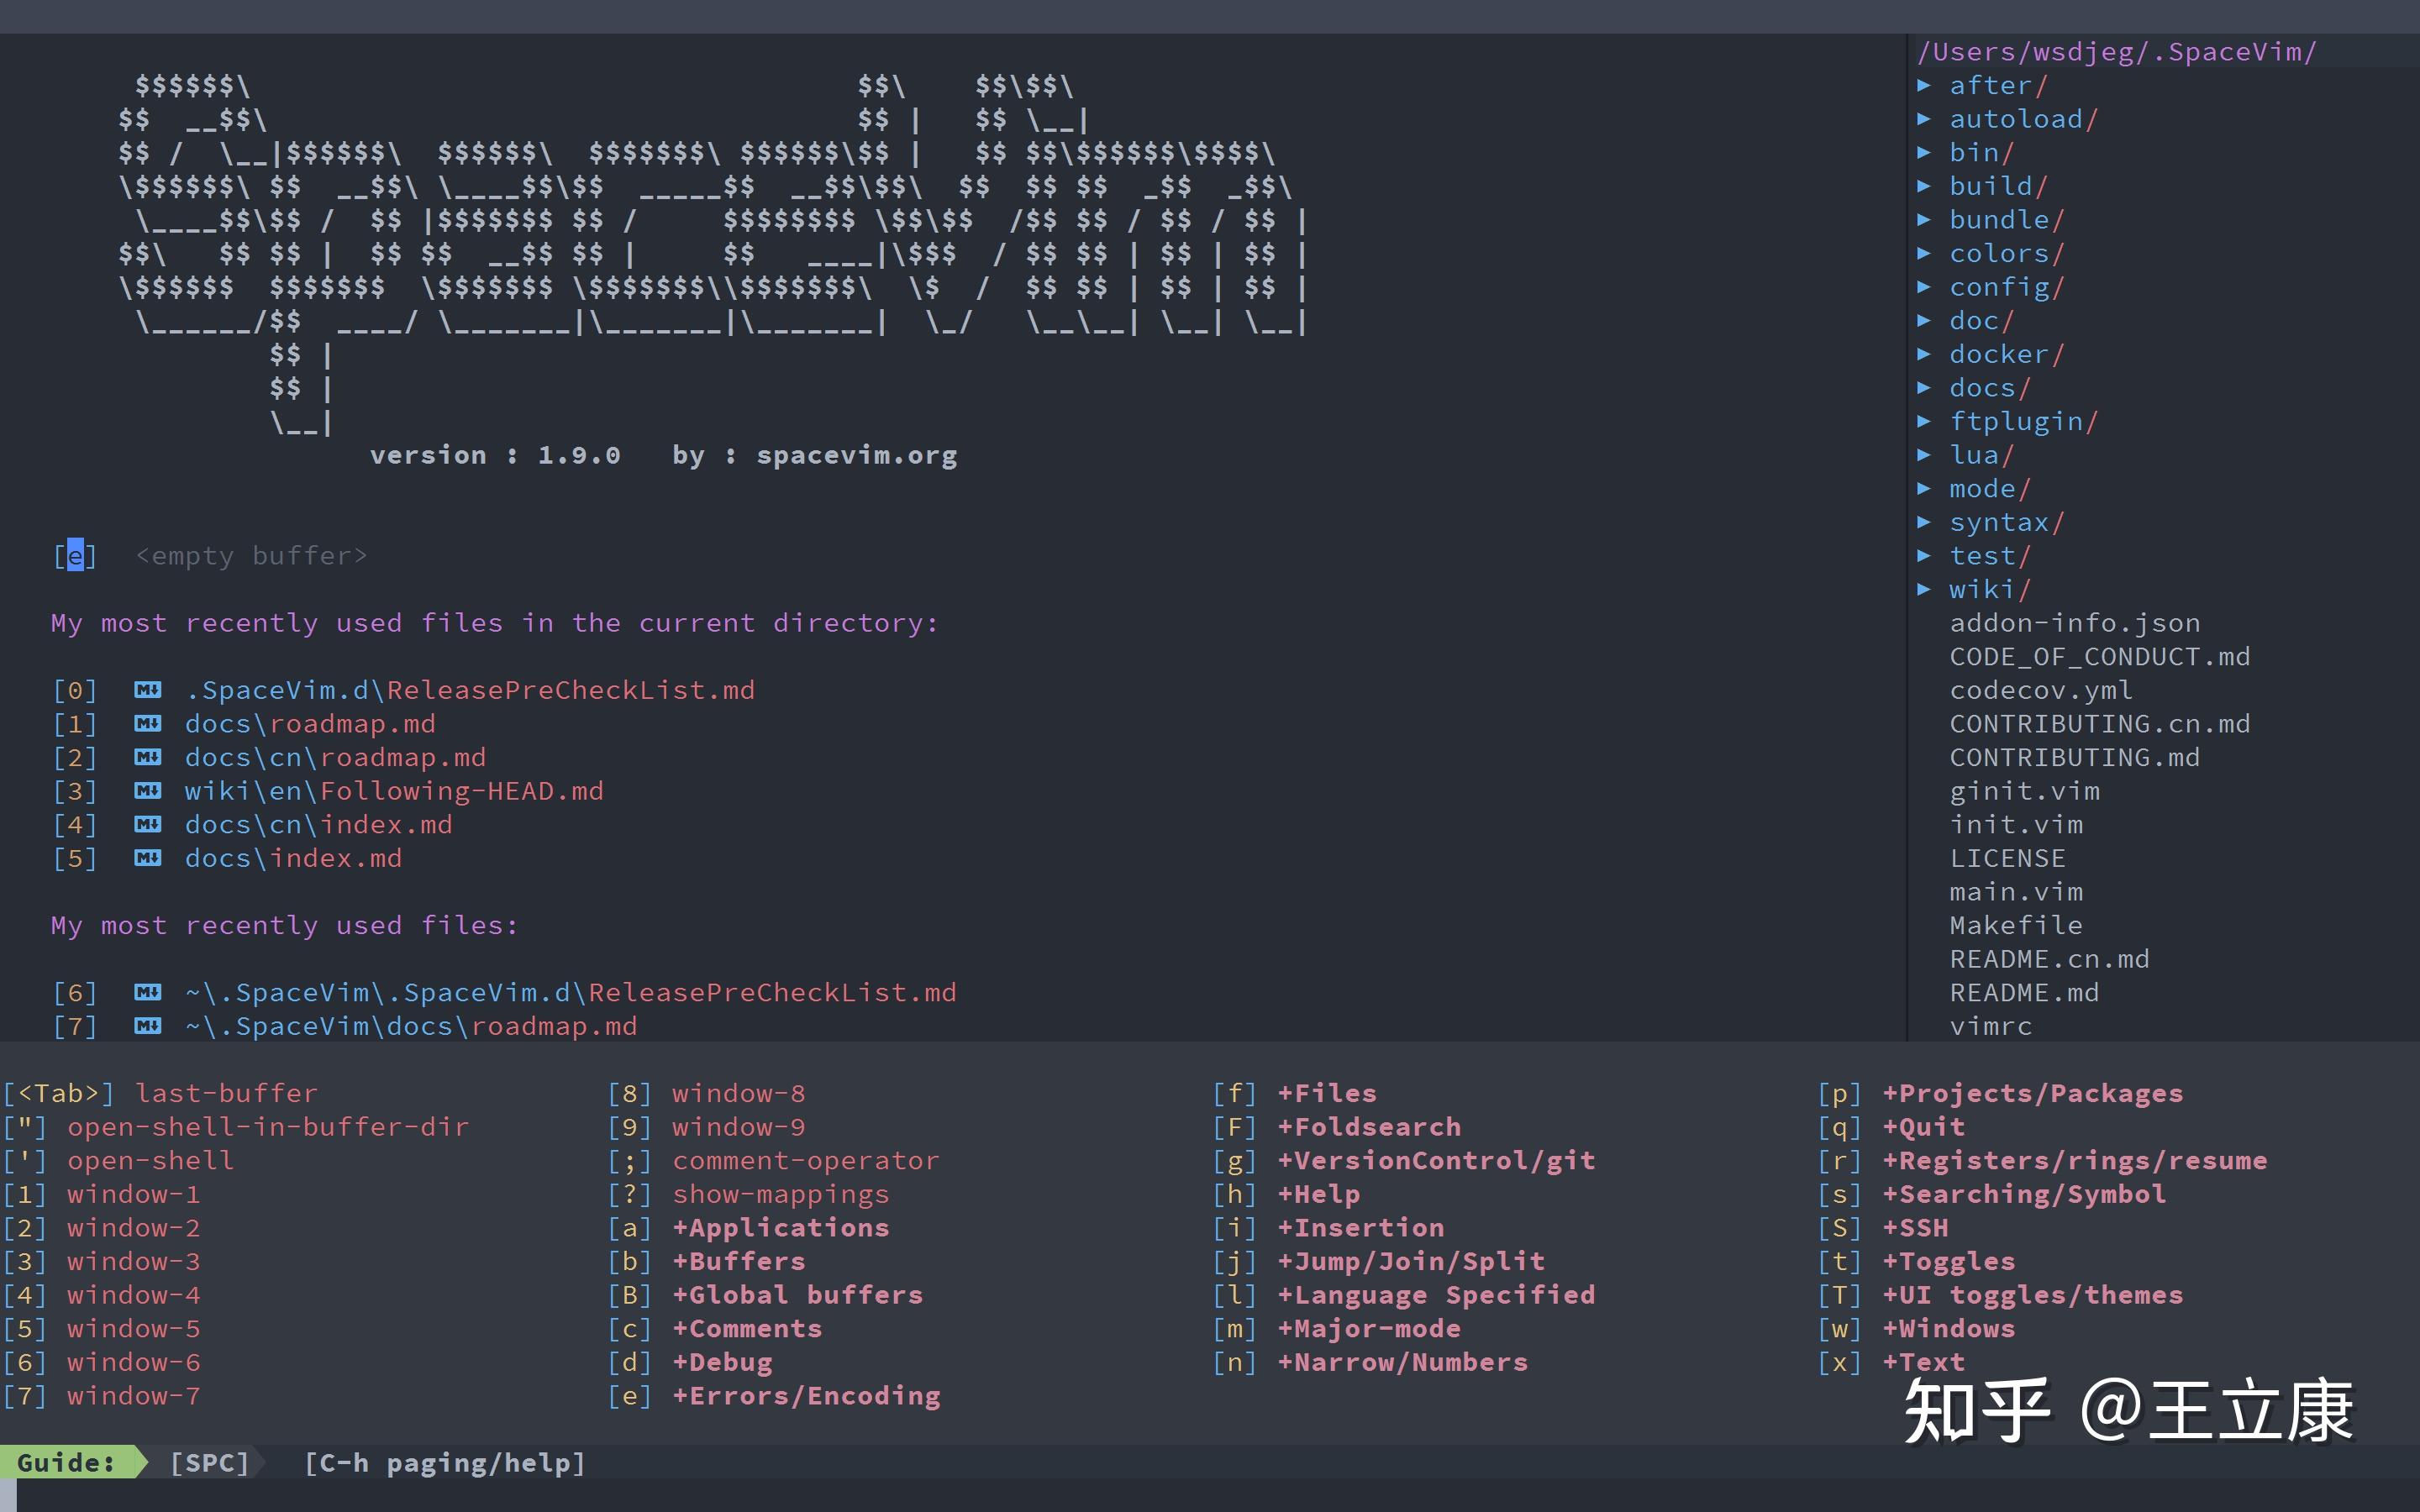2420x1512 pixels.
Task: Click markdown icon beside .SpaceVim.d\ReleasePreCheckList.md entry [0]
Action: [148, 690]
